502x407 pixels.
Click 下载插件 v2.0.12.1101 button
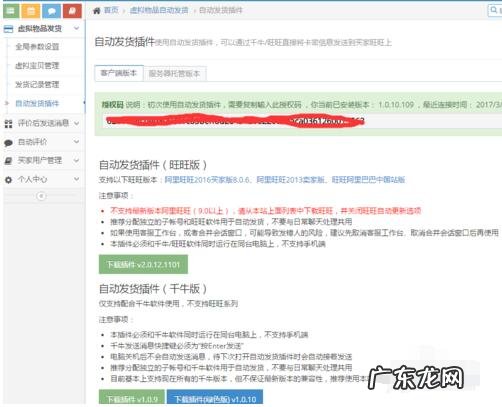tap(143, 265)
